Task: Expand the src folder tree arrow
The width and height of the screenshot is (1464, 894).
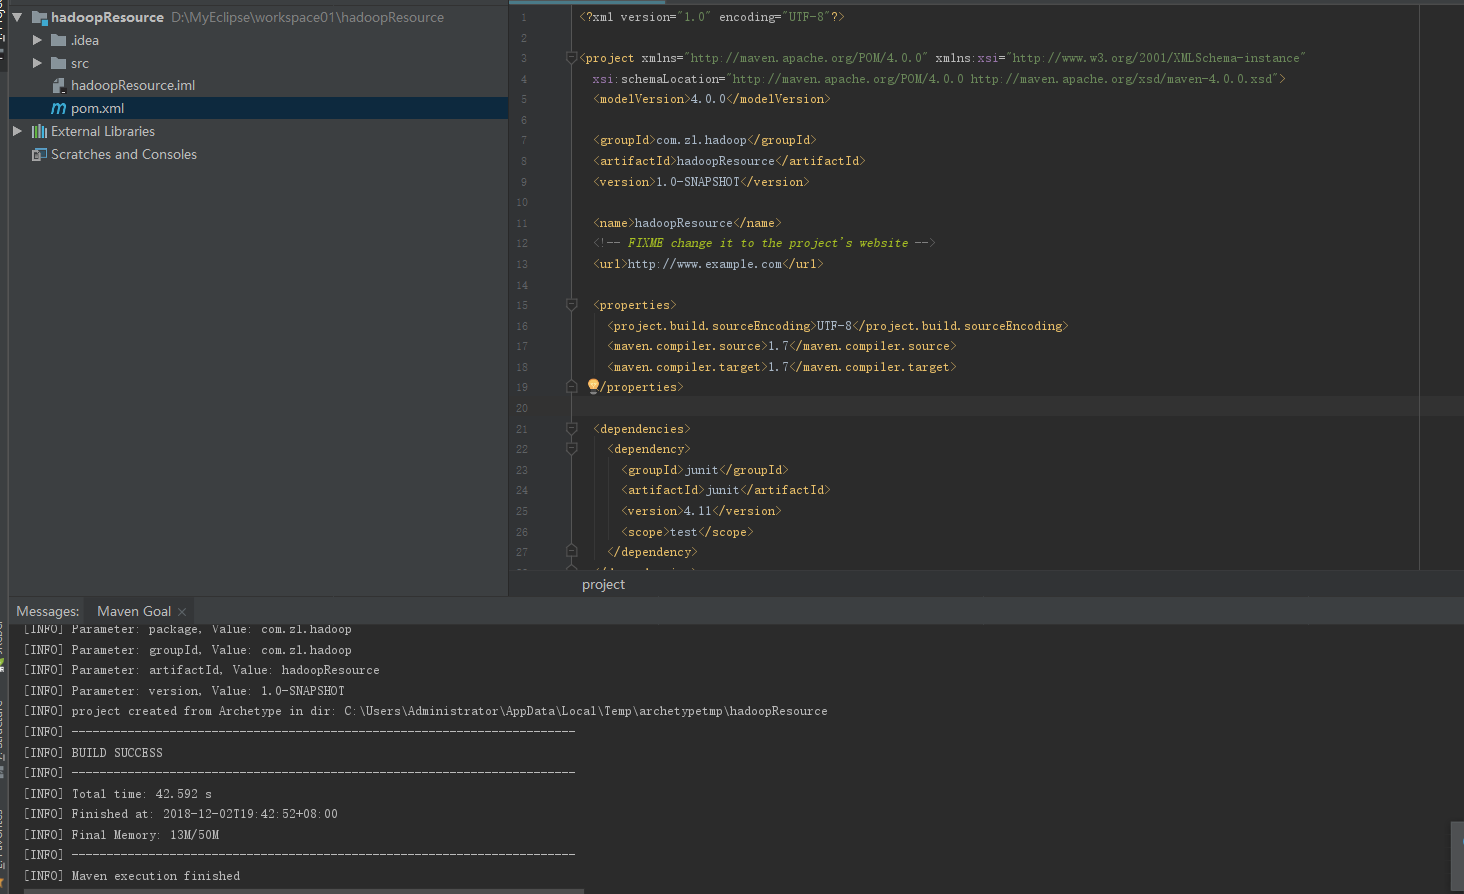Action: pyautogui.click(x=37, y=63)
